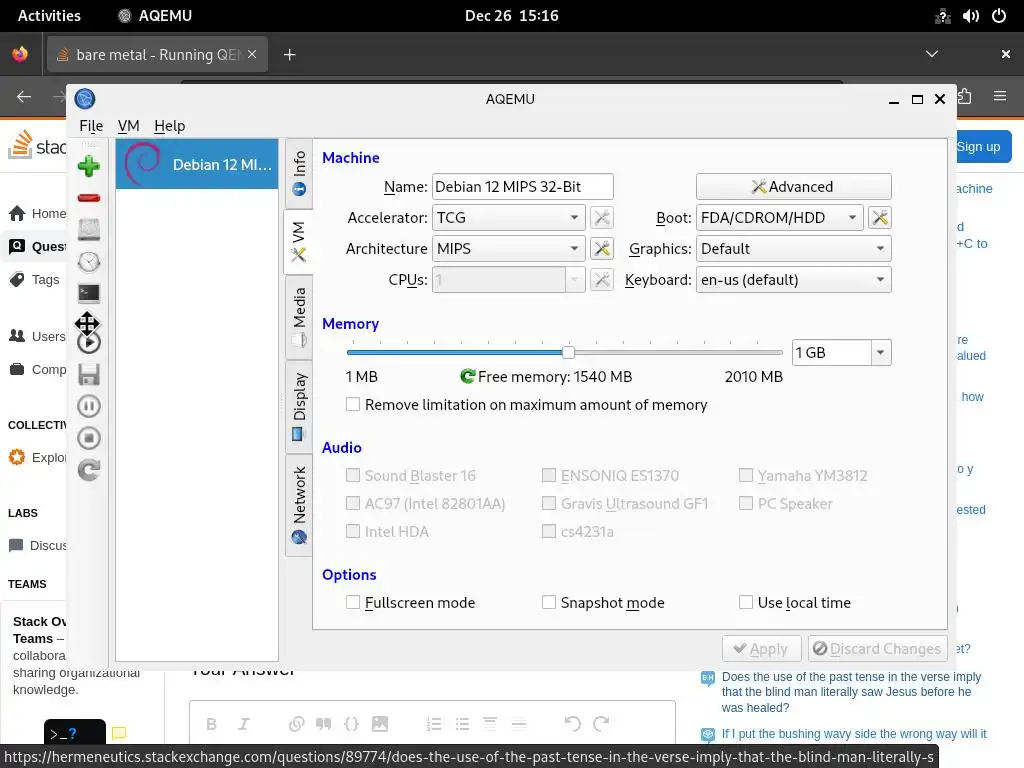Click the floppy save VM icon

[89, 374]
